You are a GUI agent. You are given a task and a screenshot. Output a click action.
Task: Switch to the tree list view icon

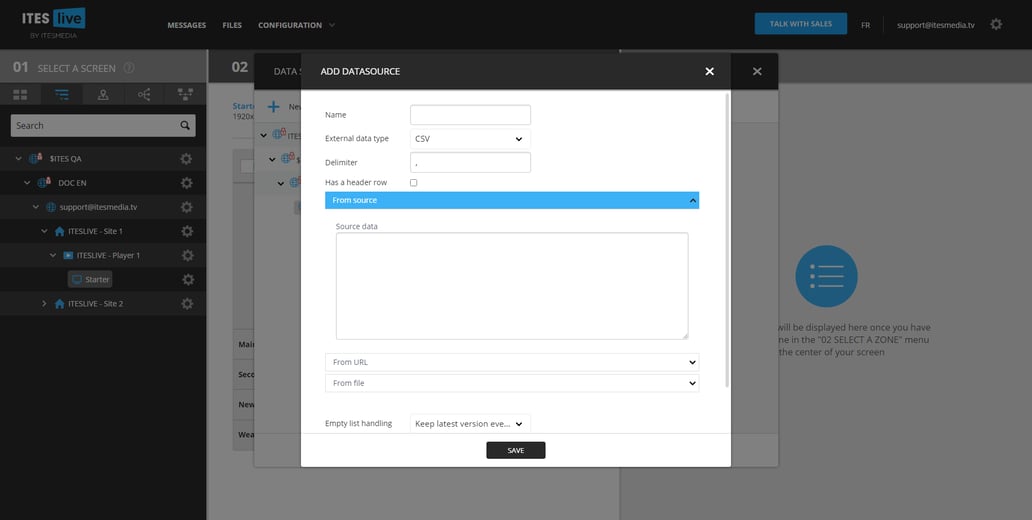click(x=62, y=95)
